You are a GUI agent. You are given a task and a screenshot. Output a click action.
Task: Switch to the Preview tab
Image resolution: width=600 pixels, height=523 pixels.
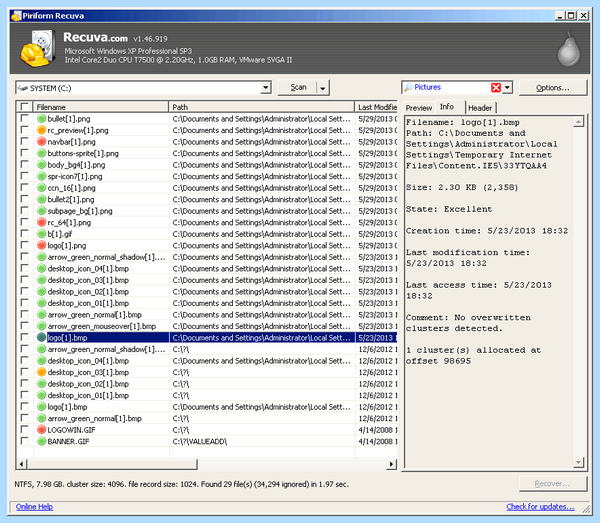[x=419, y=108]
